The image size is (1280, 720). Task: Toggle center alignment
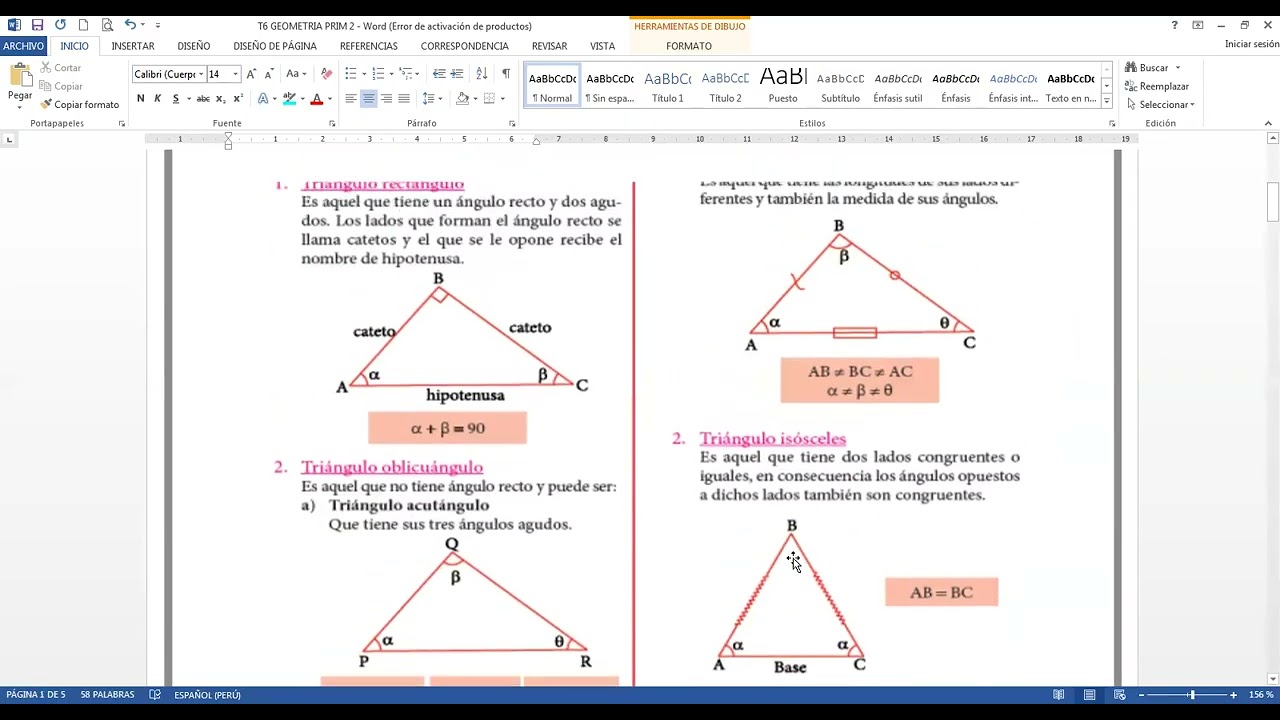(369, 98)
